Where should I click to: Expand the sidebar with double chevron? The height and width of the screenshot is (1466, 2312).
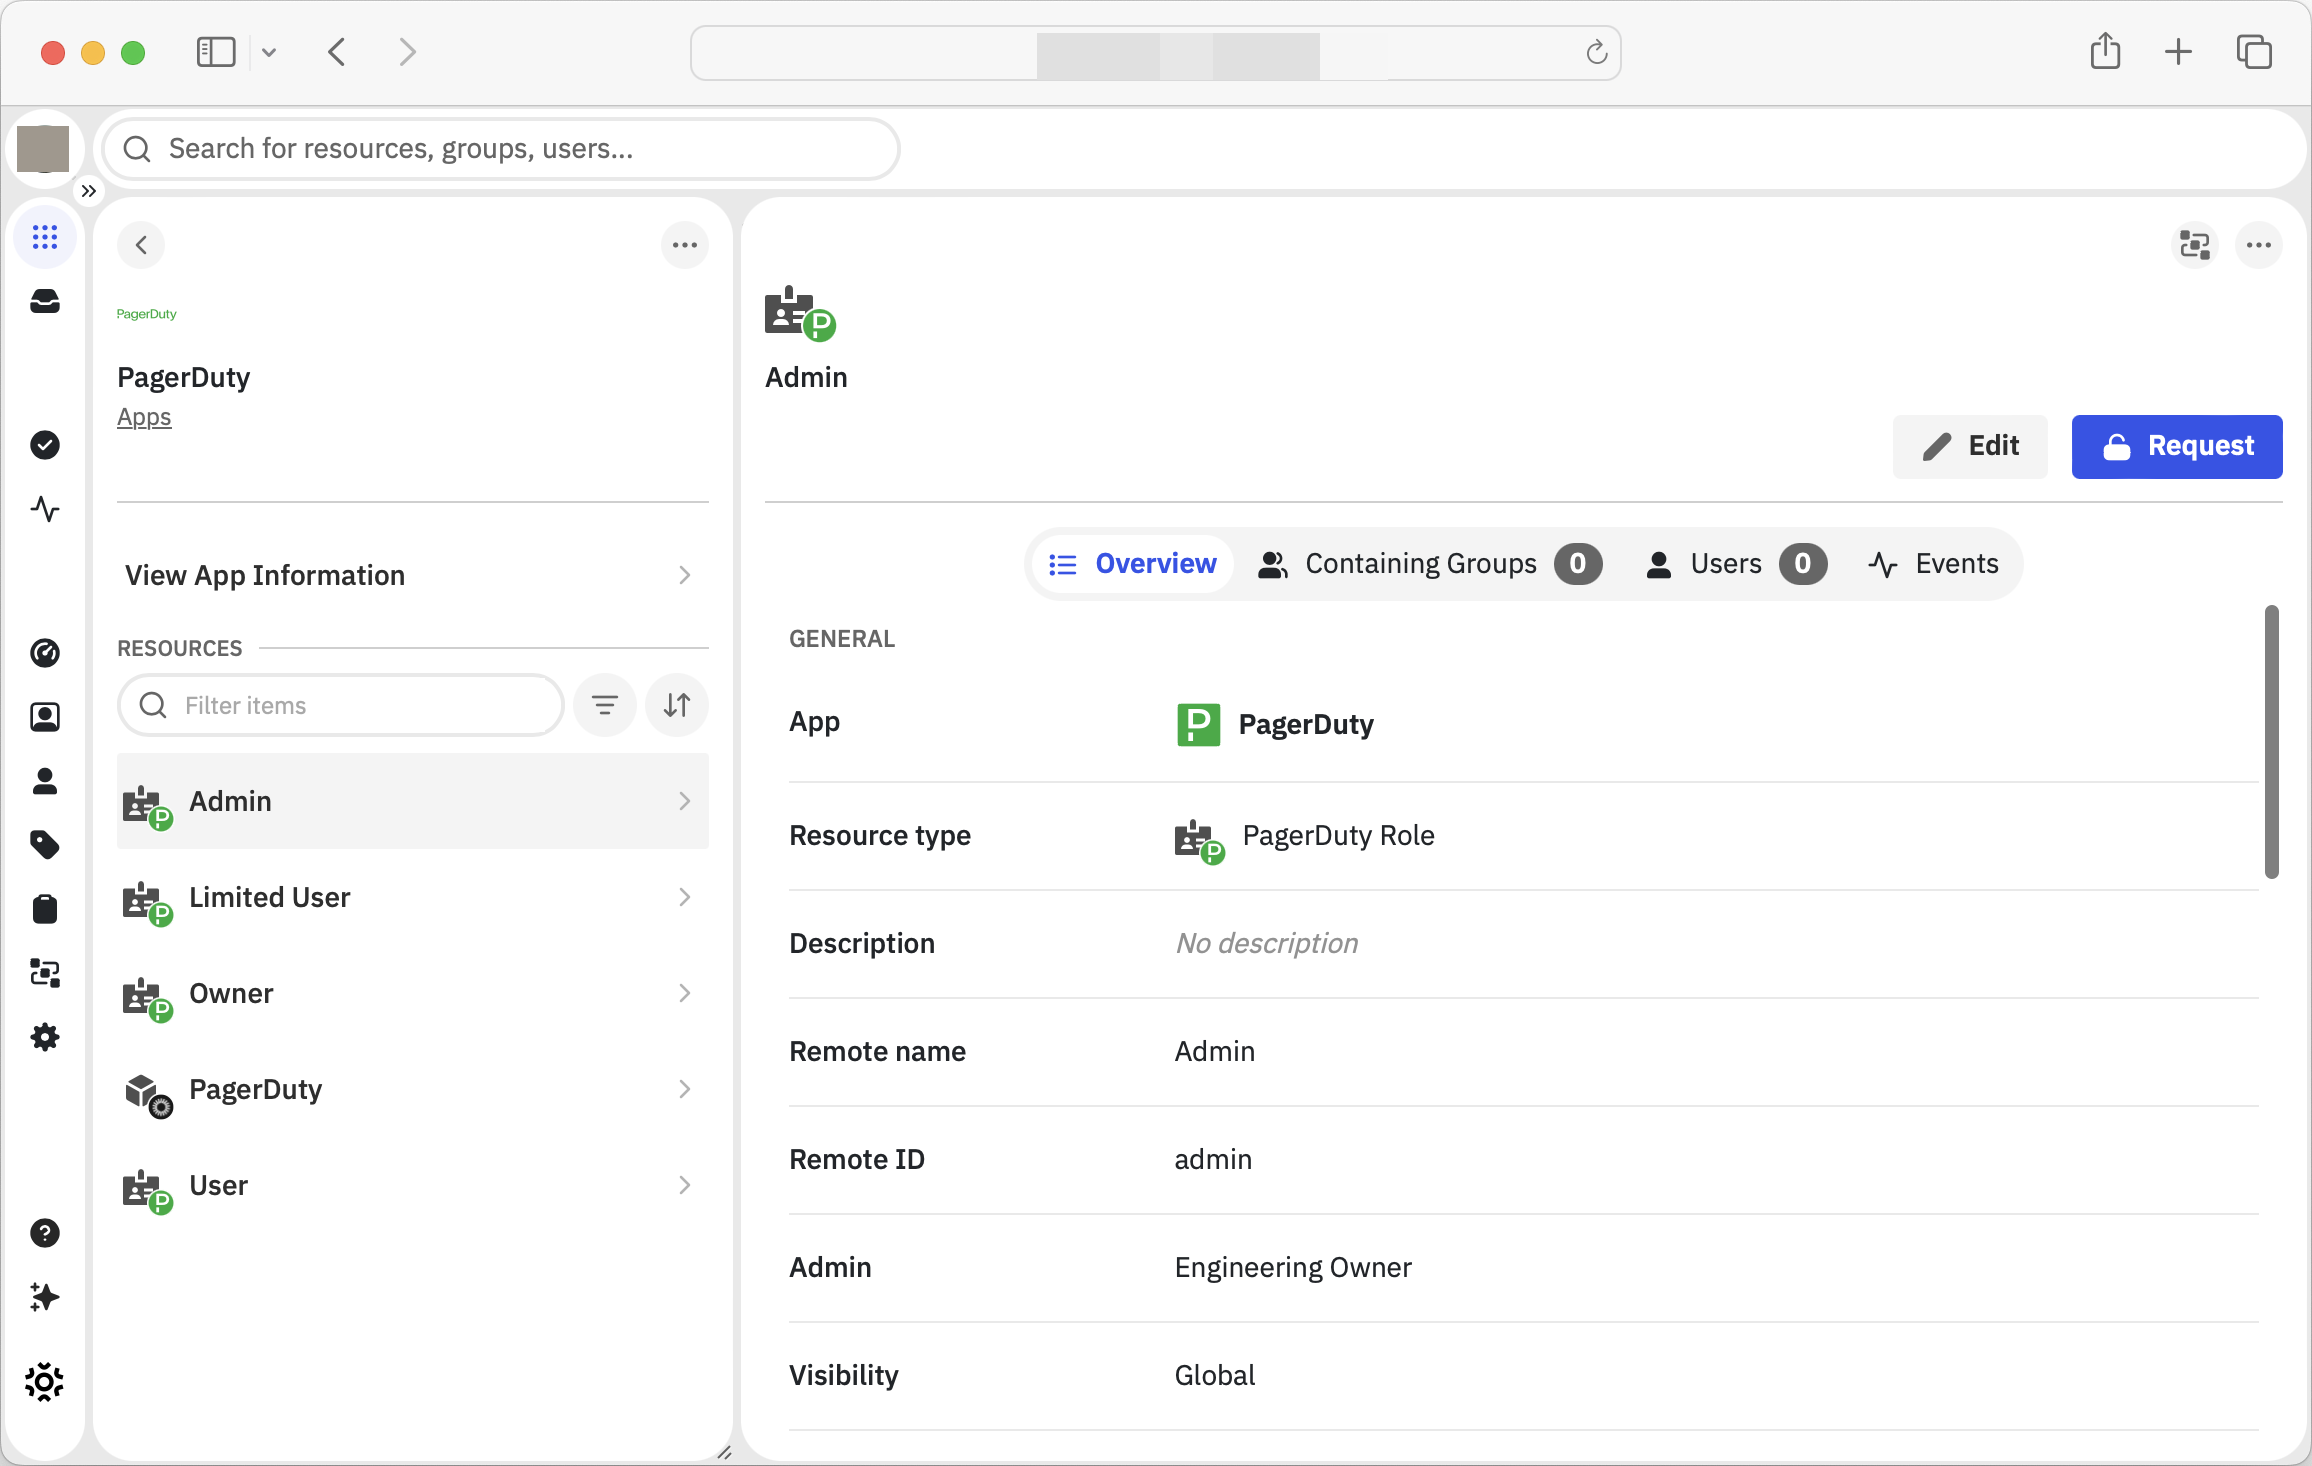(x=88, y=191)
